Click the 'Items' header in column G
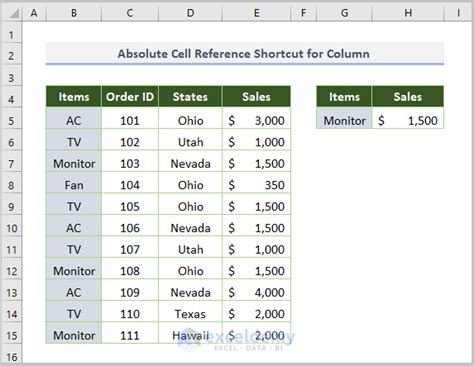 point(344,97)
